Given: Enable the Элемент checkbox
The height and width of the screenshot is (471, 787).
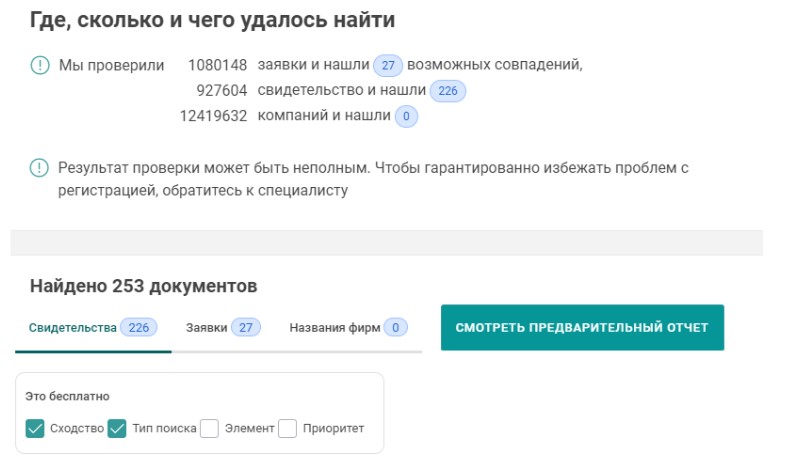Looking at the screenshot, I should click(209, 429).
